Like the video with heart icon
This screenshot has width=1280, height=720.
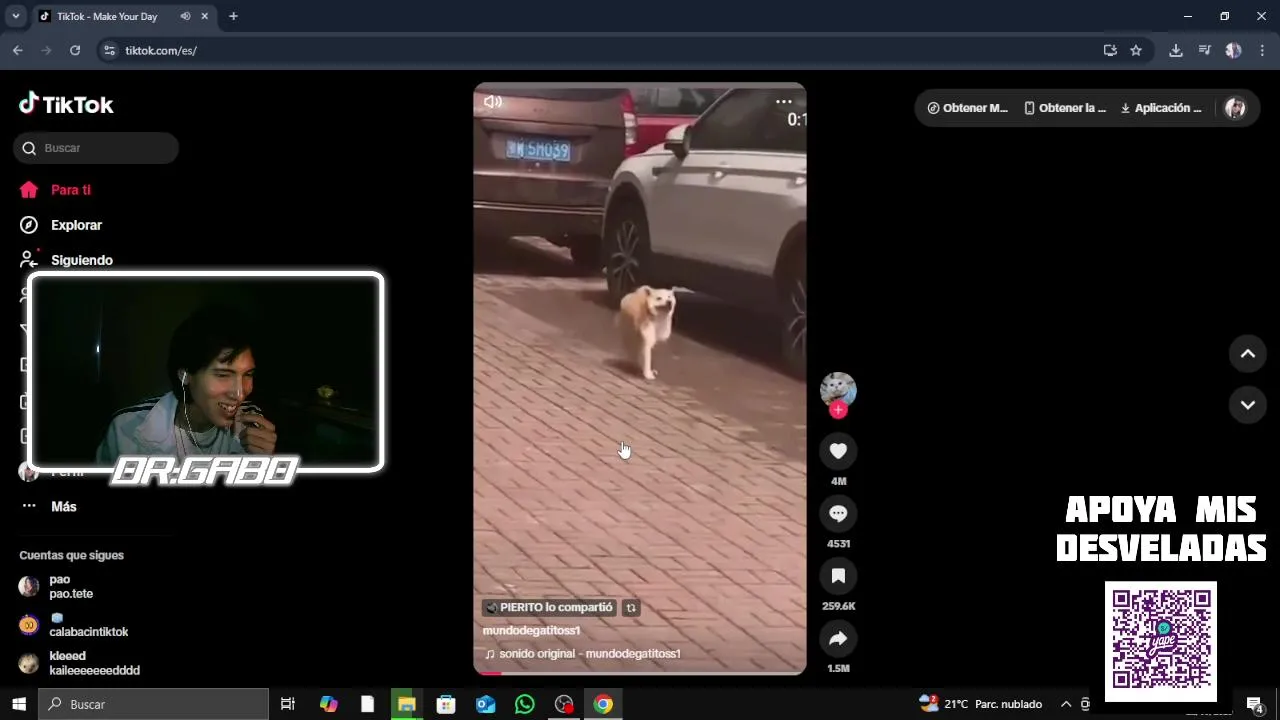click(838, 451)
